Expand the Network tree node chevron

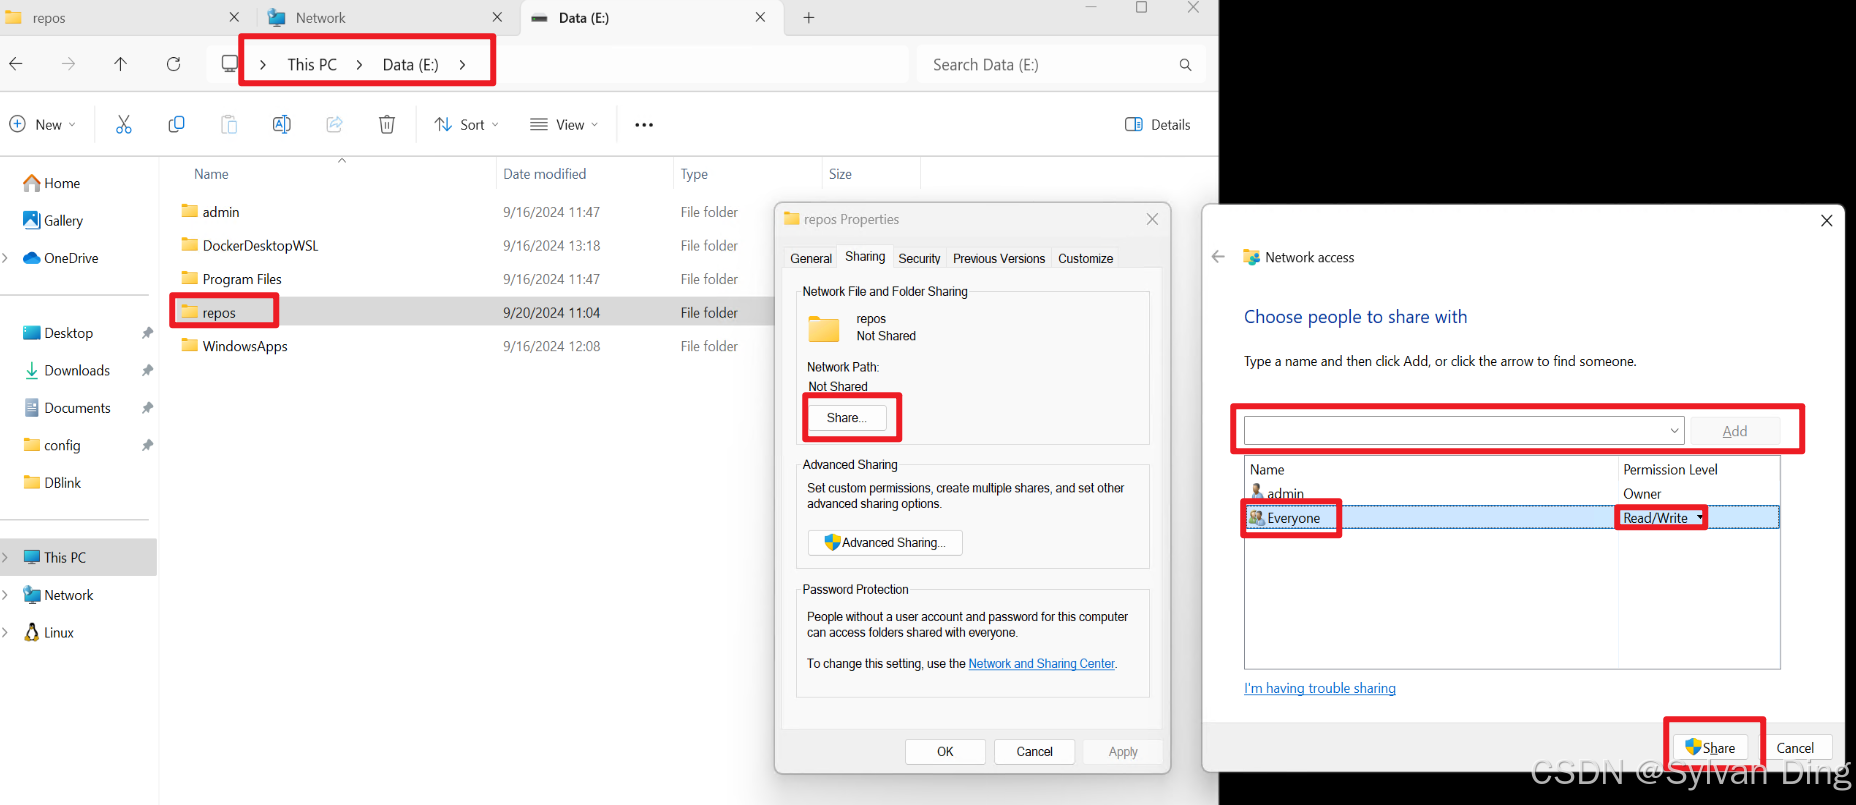tap(5, 595)
